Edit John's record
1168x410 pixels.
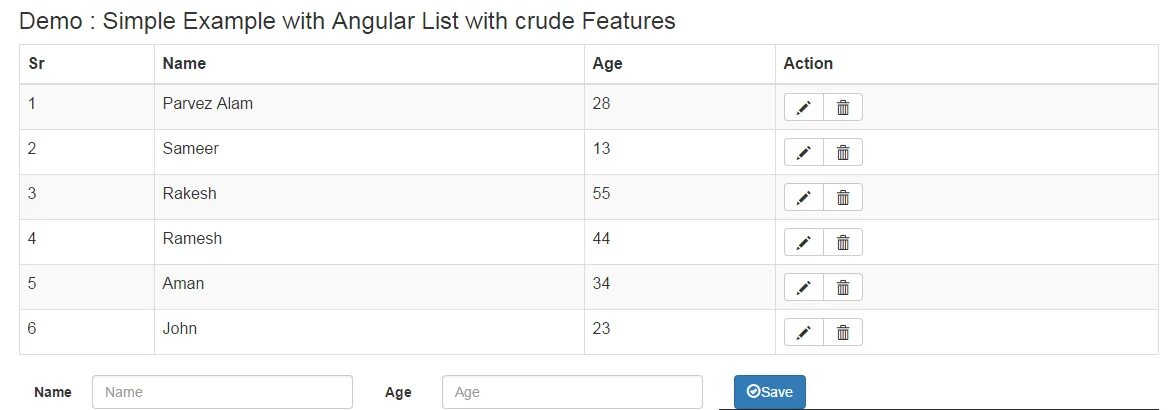tap(803, 332)
